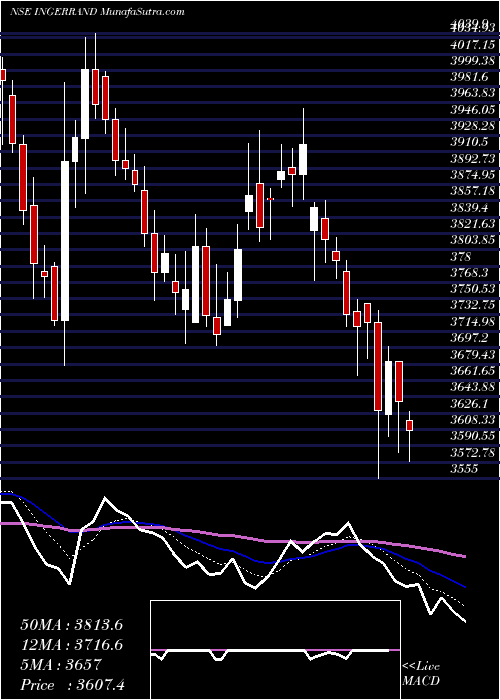The height and width of the screenshot is (700, 500).
Task: Click the 3874.95 price axis label
Action: [x=473, y=175]
